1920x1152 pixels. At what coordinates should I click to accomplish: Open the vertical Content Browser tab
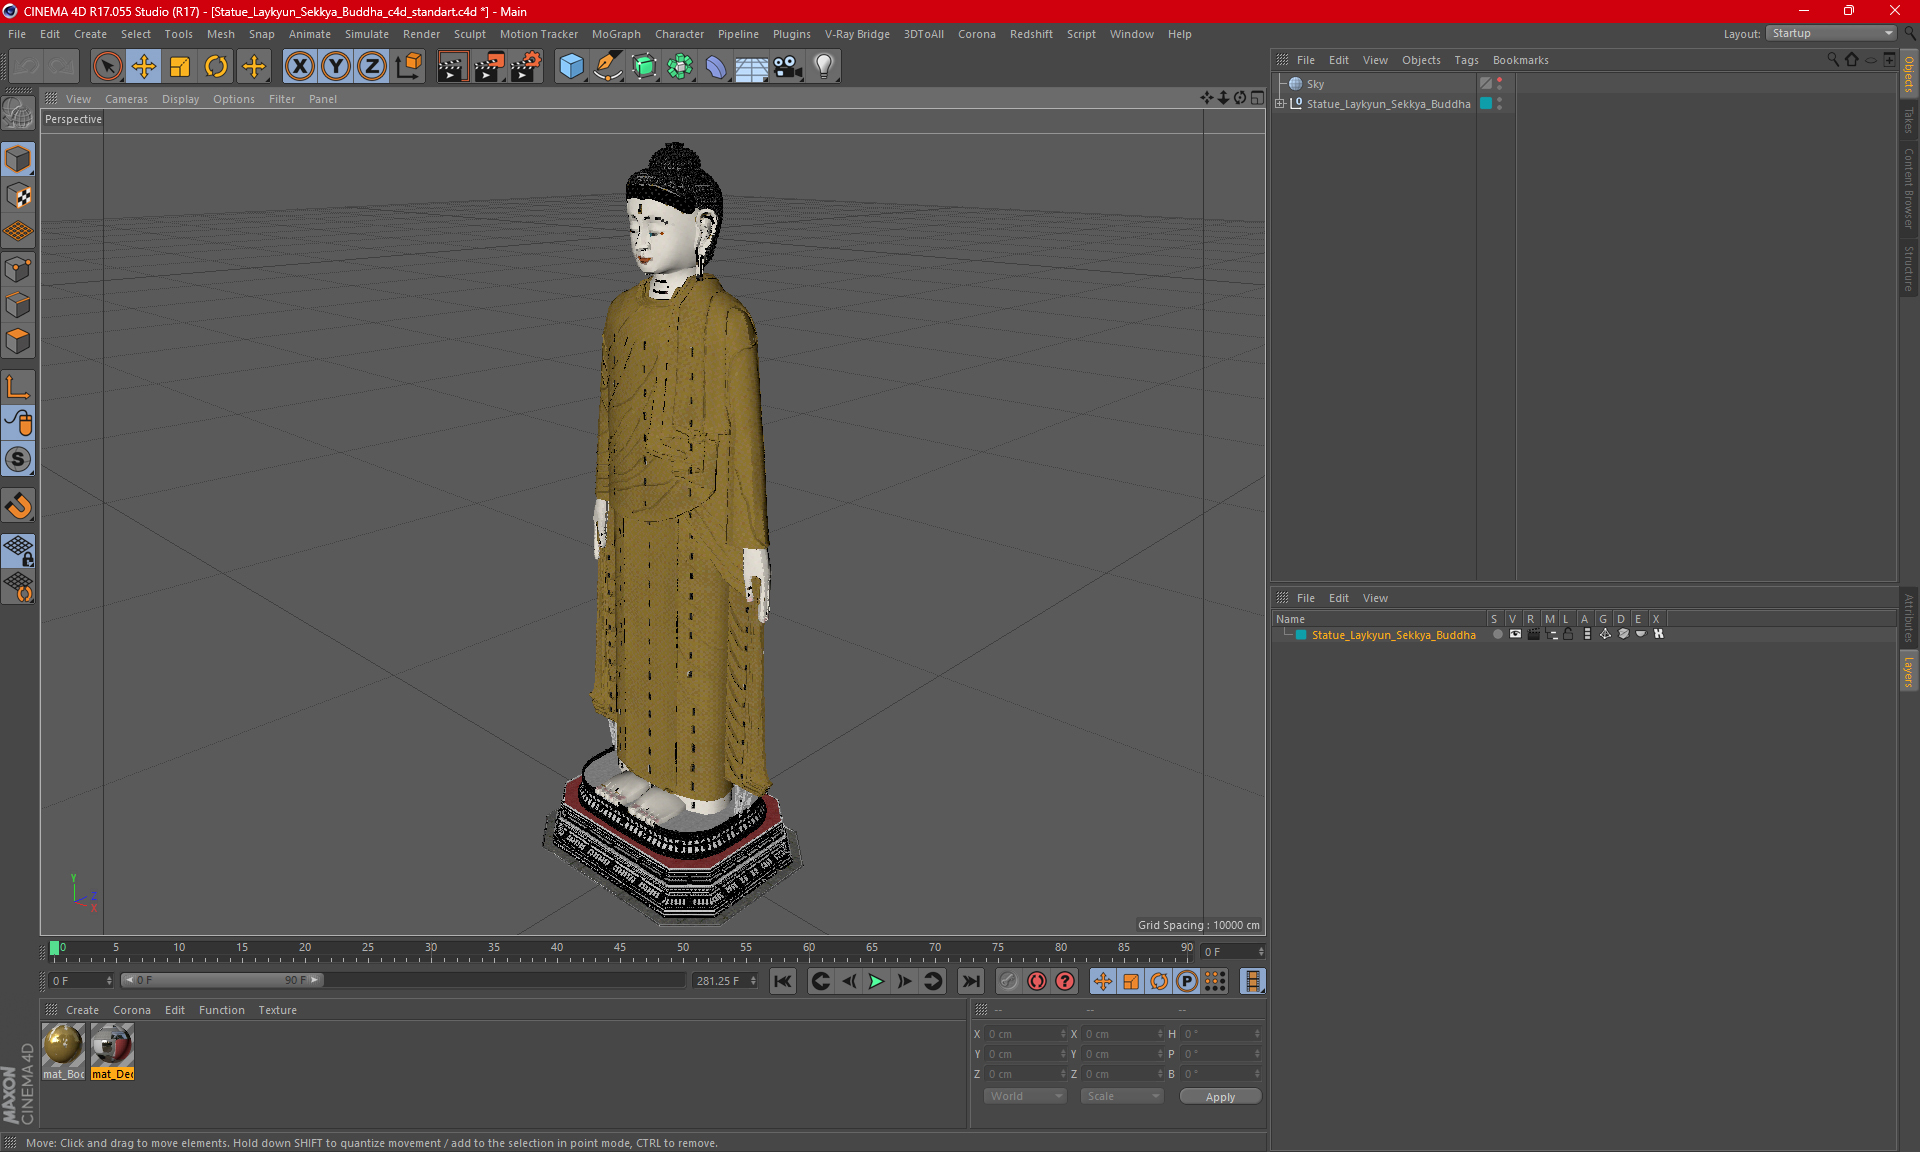click(x=1908, y=188)
